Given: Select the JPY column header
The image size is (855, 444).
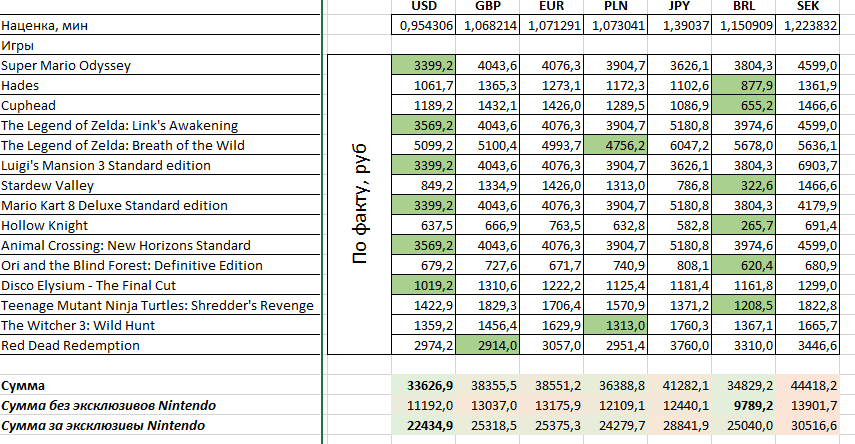Looking at the screenshot, I should pyautogui.click(x=679, y=7).
